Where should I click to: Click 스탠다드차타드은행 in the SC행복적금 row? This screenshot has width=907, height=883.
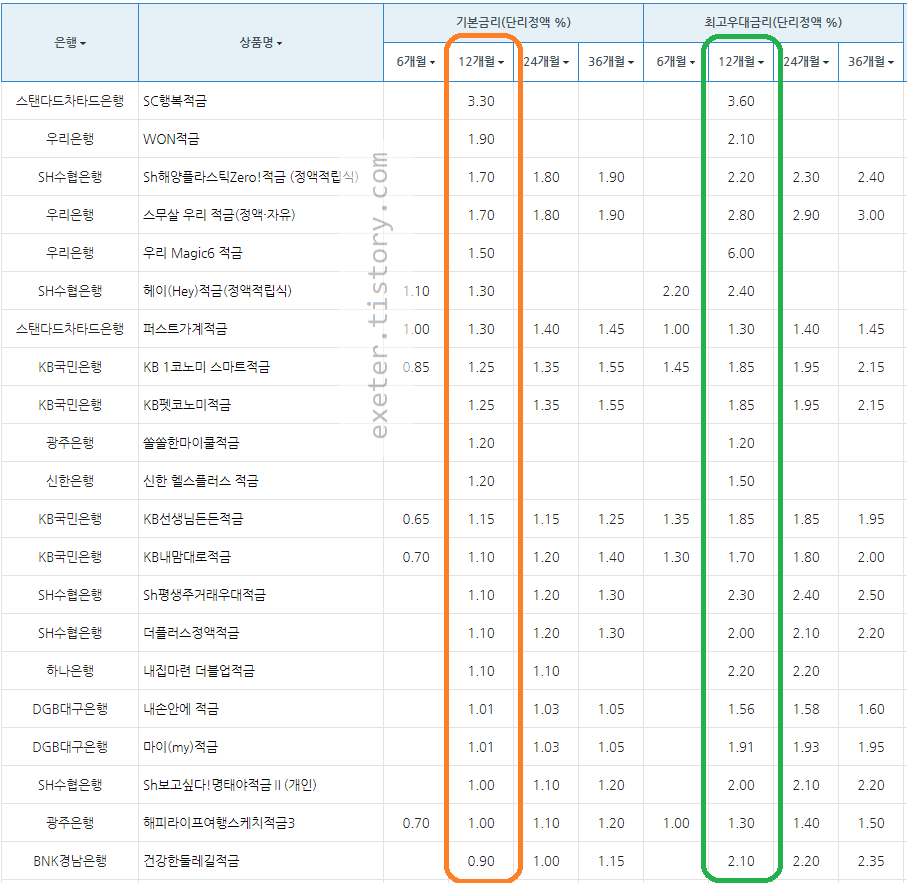pyautogui.click(x=70, y=101)
